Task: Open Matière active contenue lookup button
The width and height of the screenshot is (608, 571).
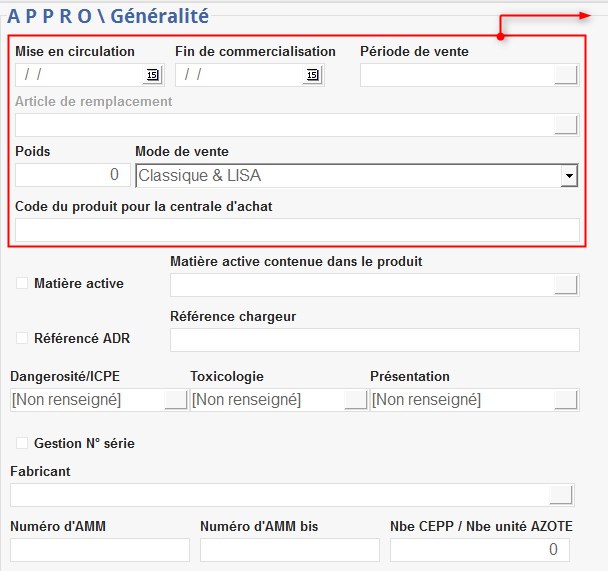Action: [x=566, y=285]
